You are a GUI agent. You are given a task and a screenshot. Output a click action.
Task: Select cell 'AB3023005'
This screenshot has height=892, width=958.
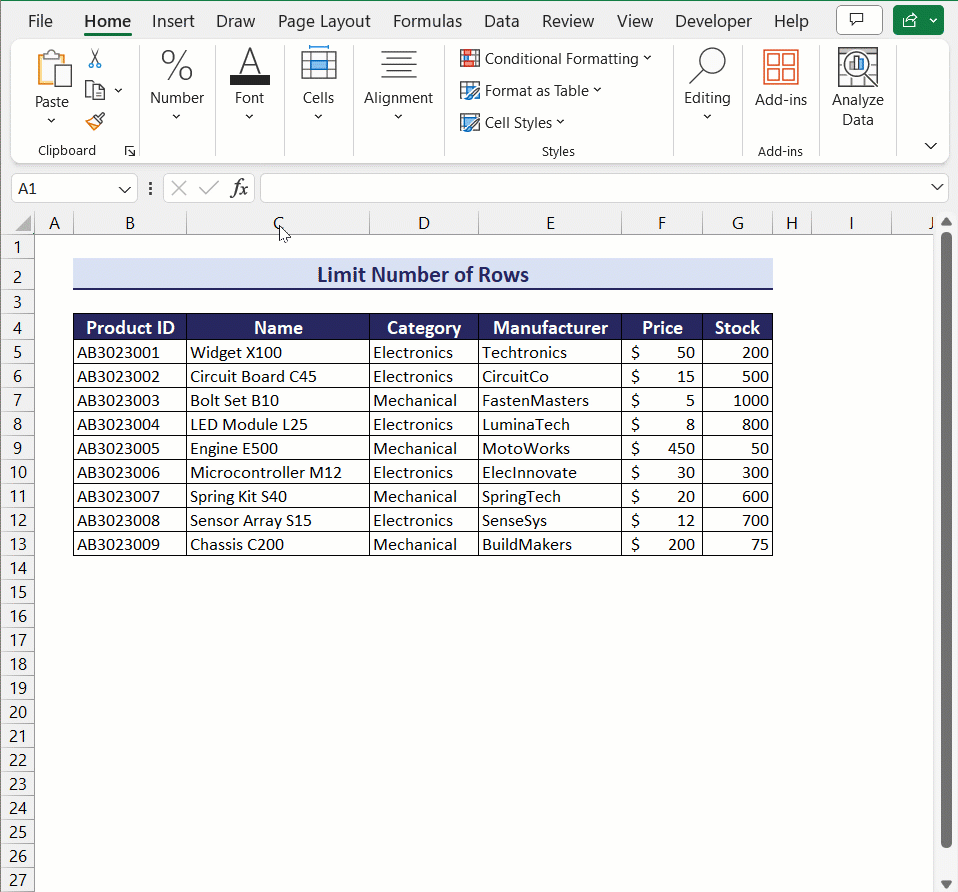(130, 448)
